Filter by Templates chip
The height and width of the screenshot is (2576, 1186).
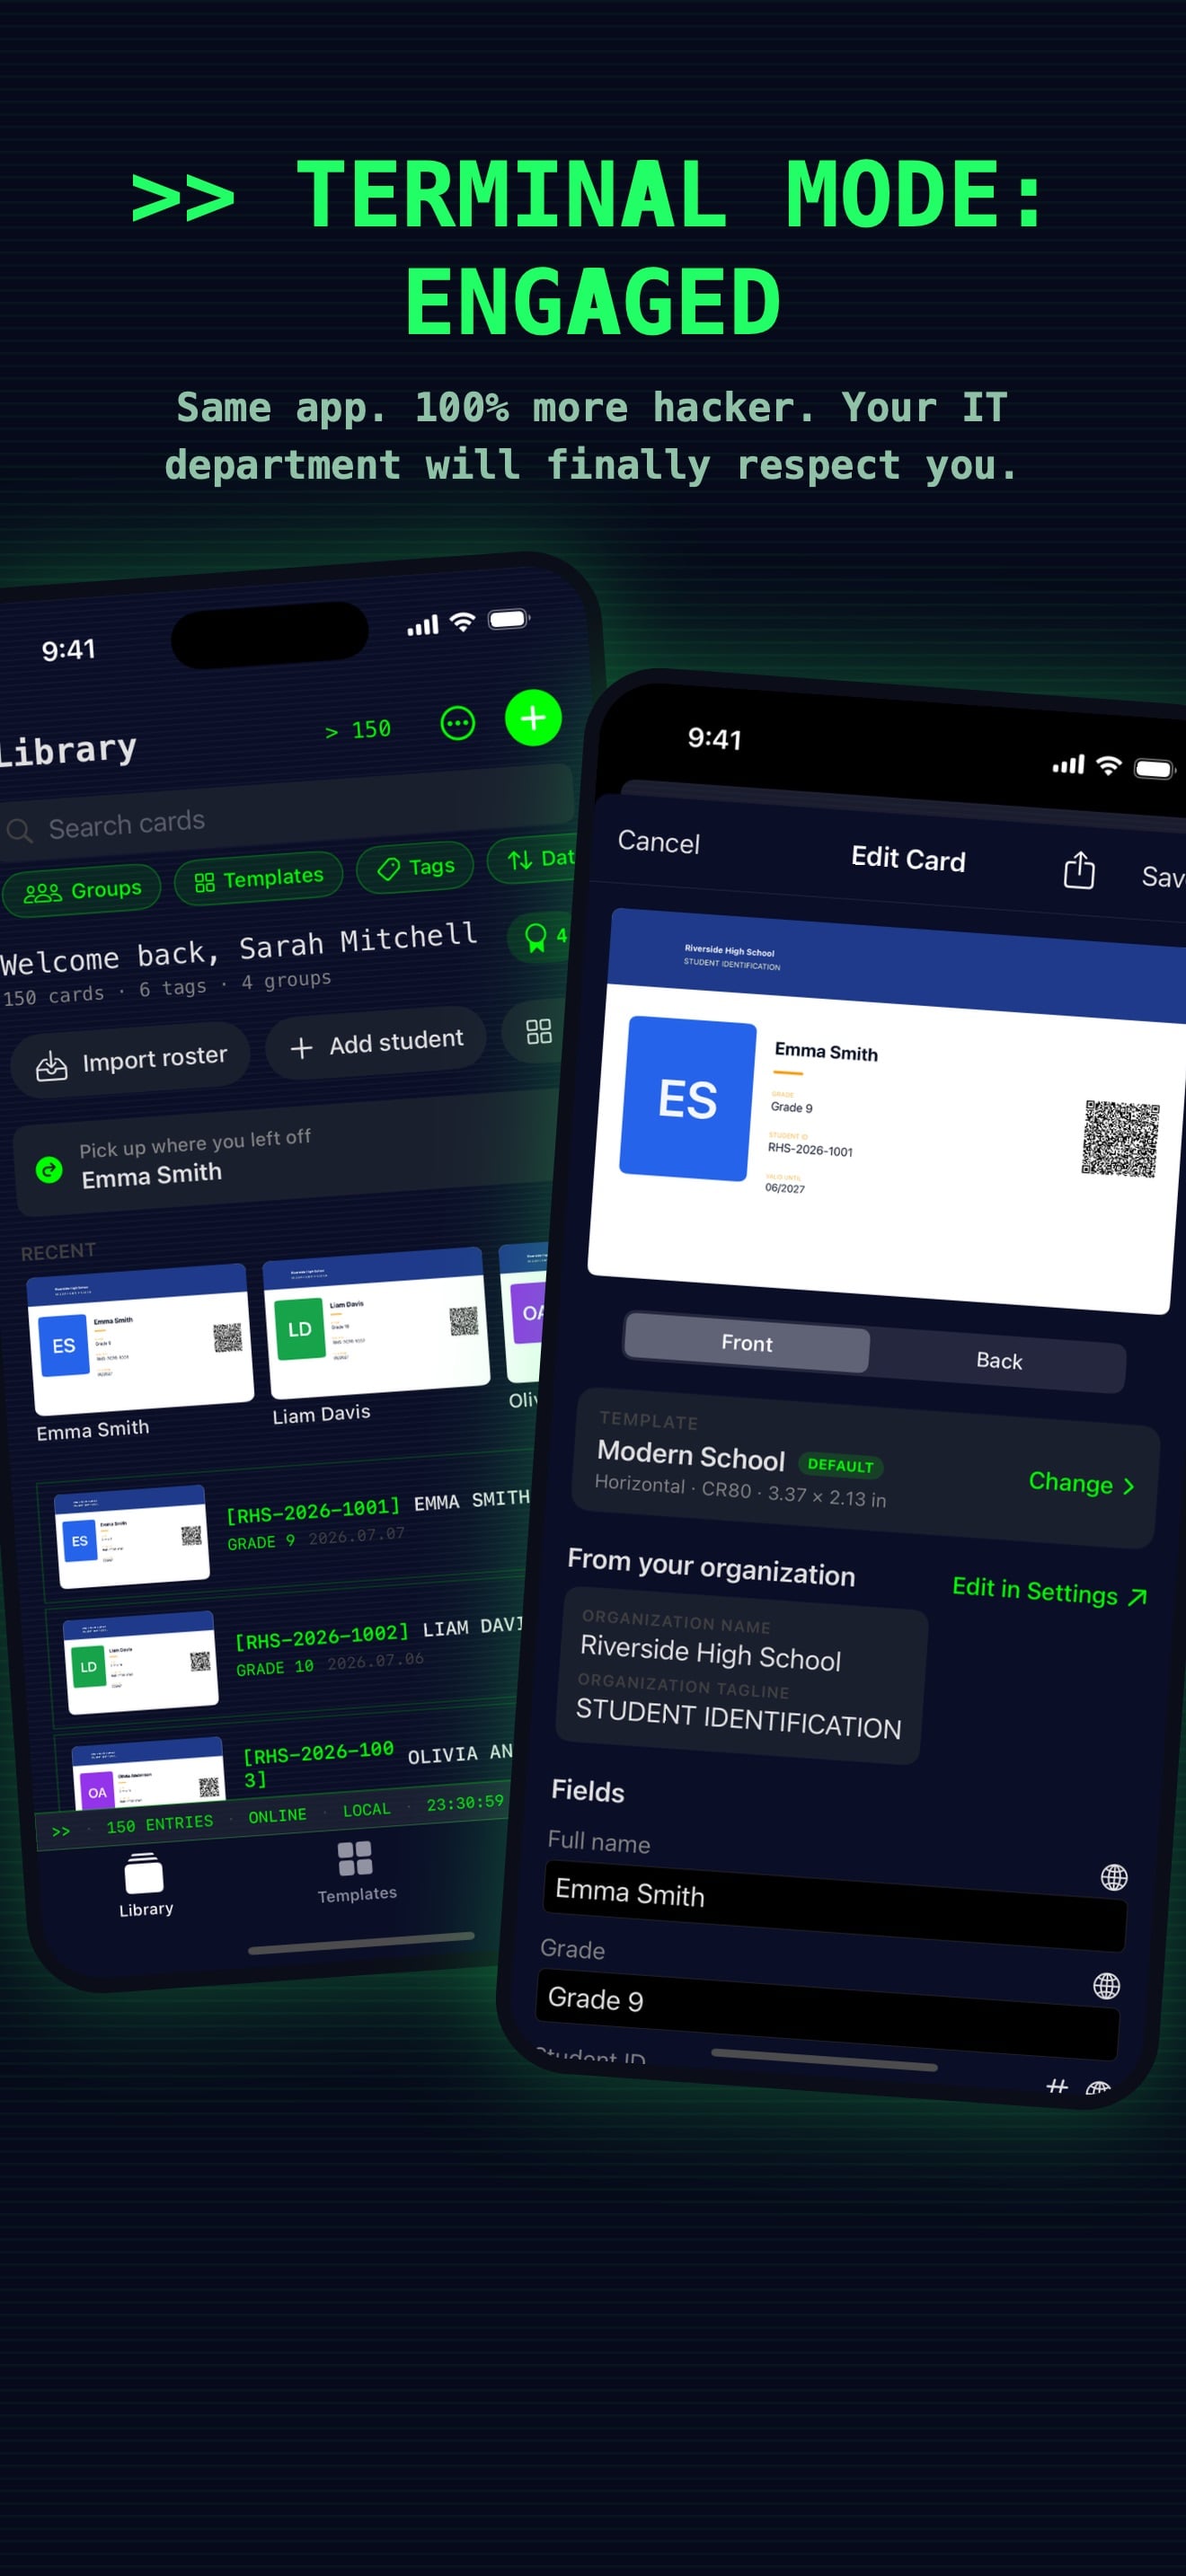click(259, 878)
